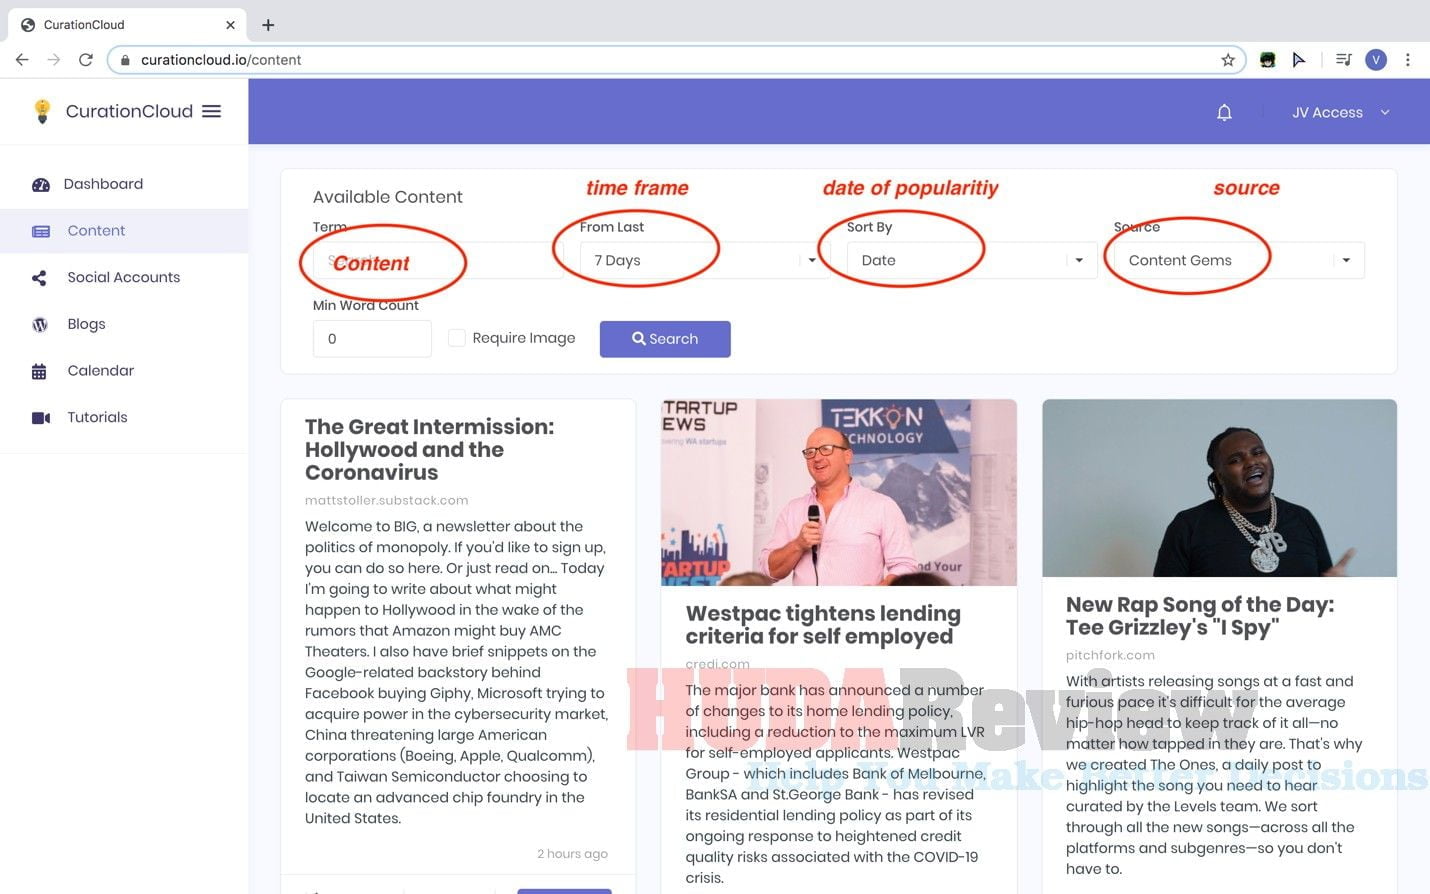Go back with the browser back arrow
1430x894 pixels.
tap(22, 60)
